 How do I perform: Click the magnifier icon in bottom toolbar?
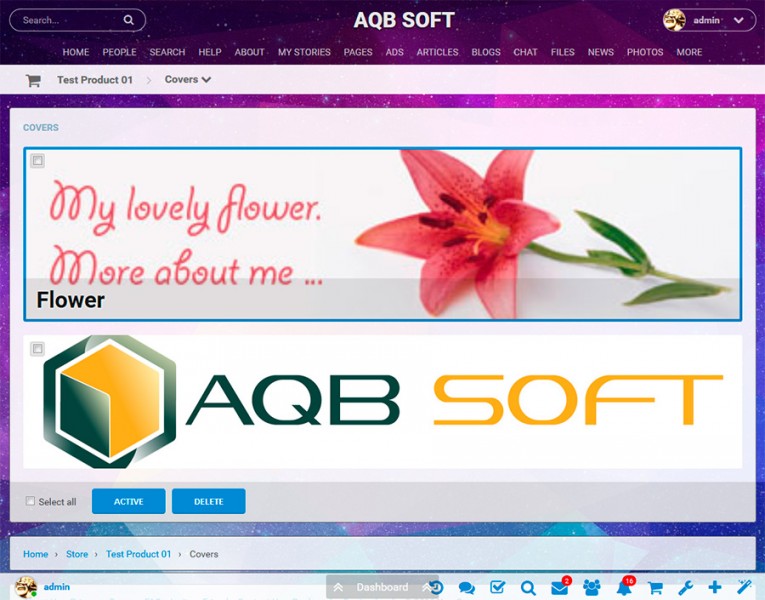528,588
